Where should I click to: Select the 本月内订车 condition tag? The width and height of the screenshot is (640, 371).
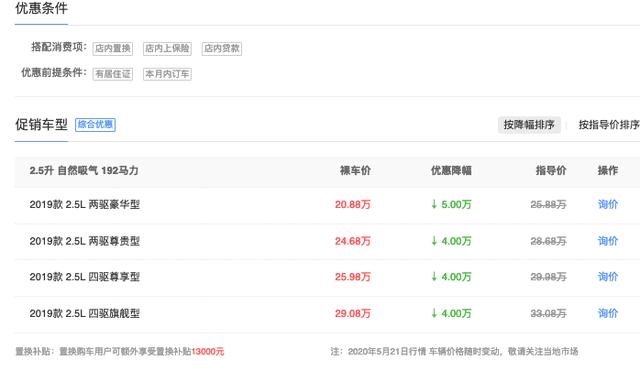(x=167, y=74)
